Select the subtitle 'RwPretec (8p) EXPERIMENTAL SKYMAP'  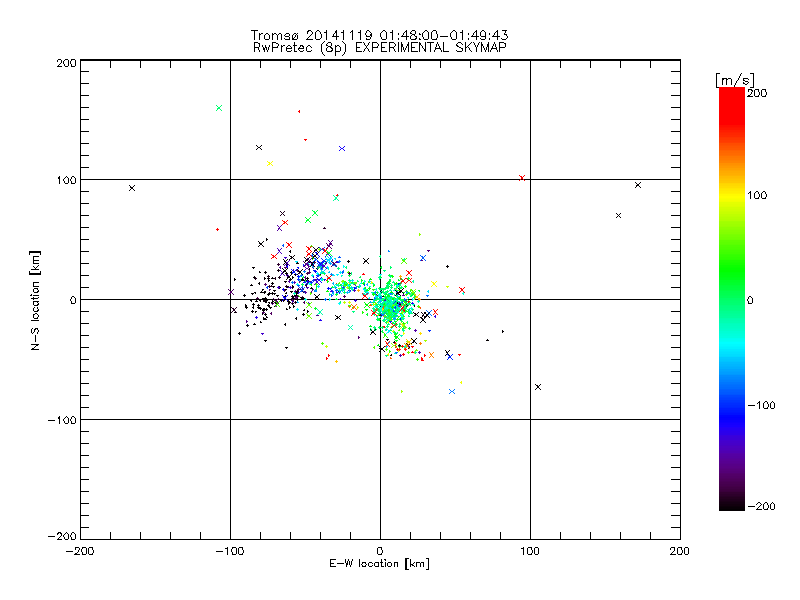(380, 48)
